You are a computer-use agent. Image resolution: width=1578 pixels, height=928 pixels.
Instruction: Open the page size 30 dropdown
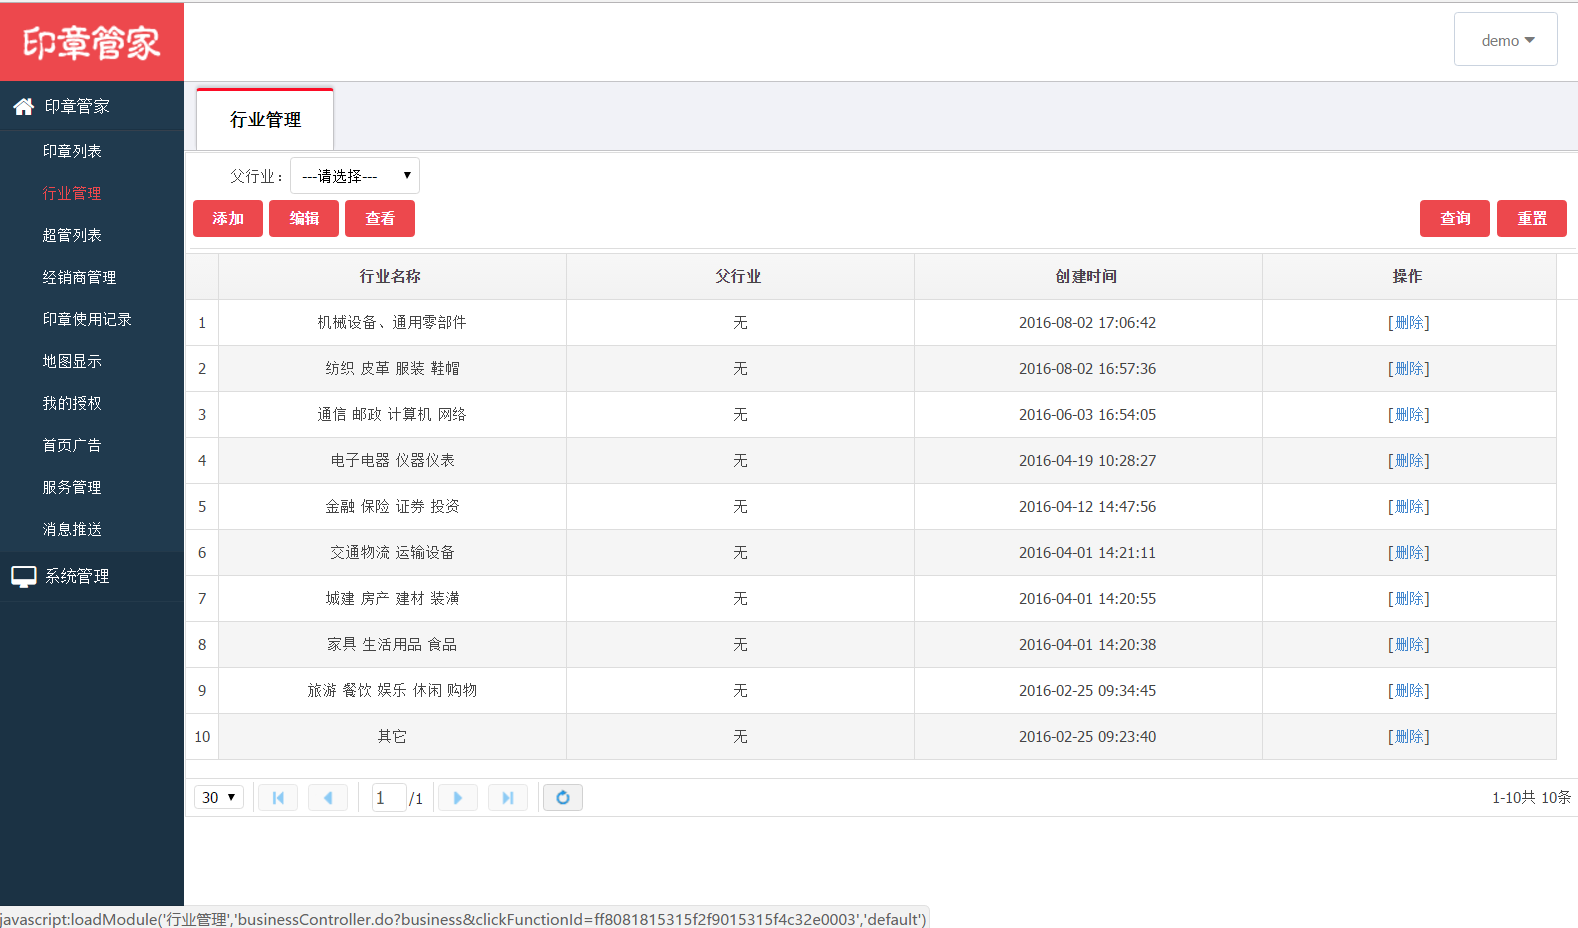point(219,797)
